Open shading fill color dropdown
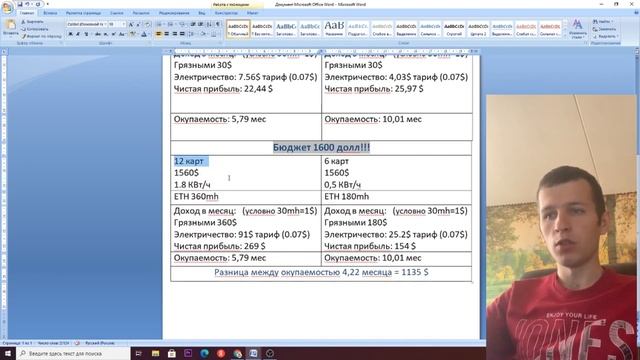This screenshot has height=360, width=640. pos(203,34)
